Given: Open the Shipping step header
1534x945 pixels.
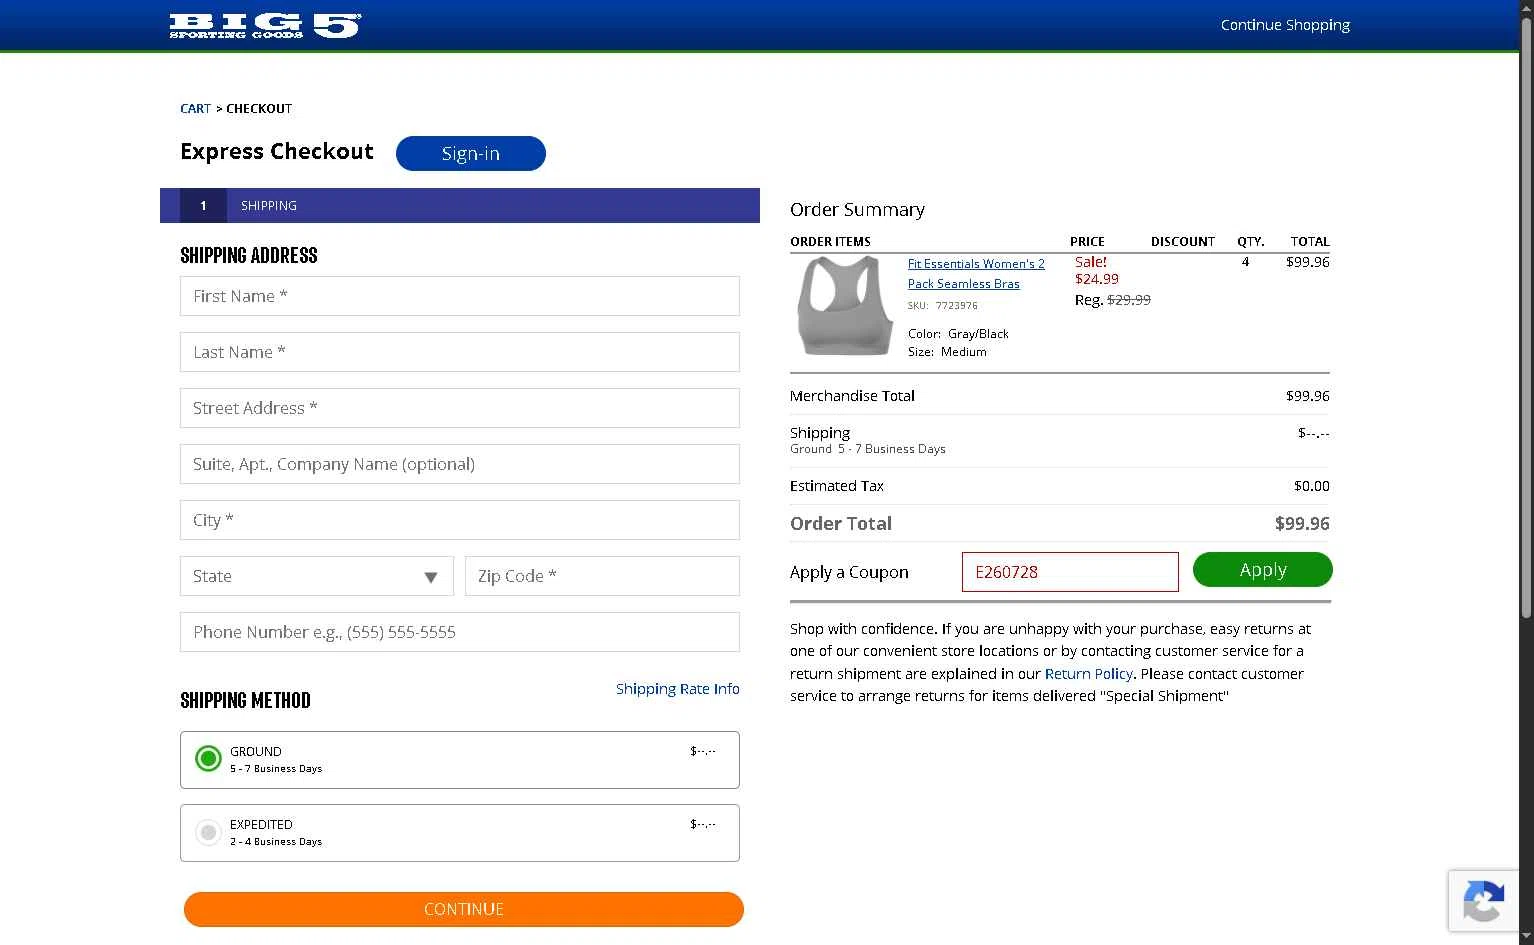Looking at the screenshot, I should 460,205.
